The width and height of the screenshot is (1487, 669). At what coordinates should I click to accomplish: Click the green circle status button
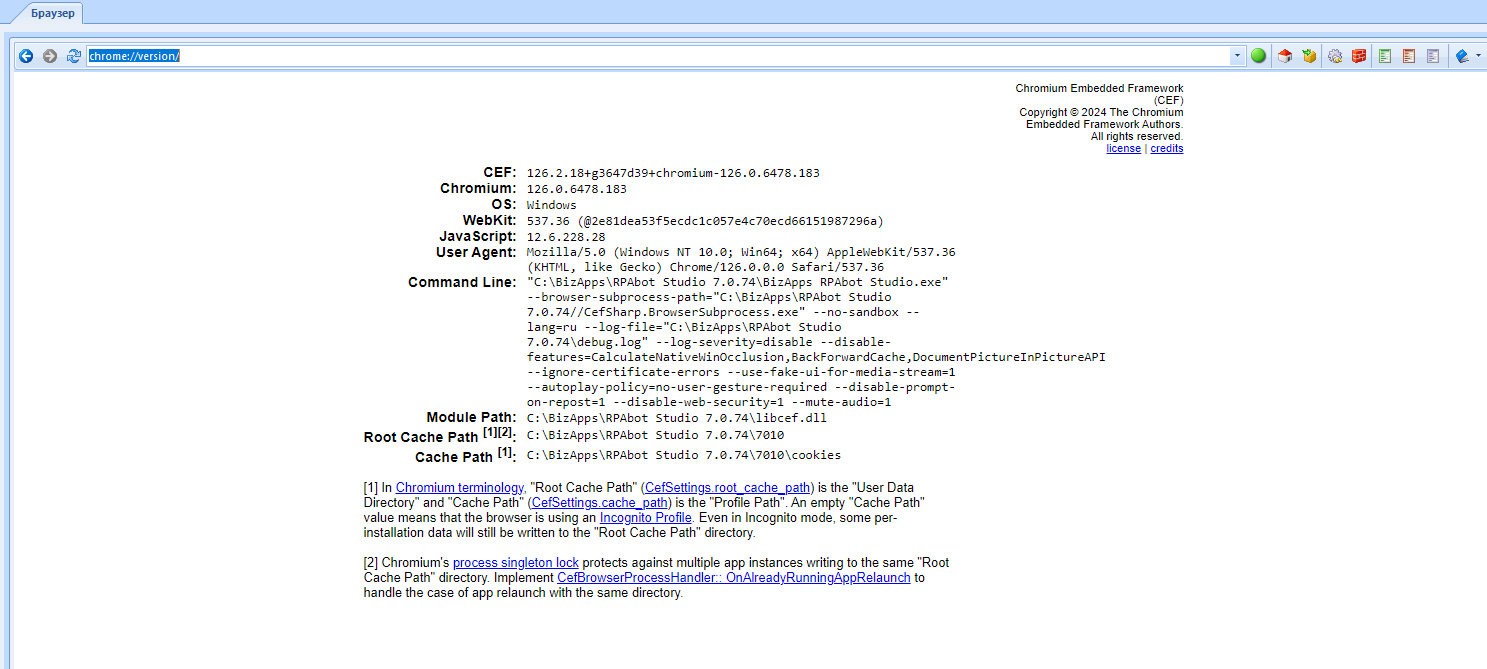[1259, 56]
